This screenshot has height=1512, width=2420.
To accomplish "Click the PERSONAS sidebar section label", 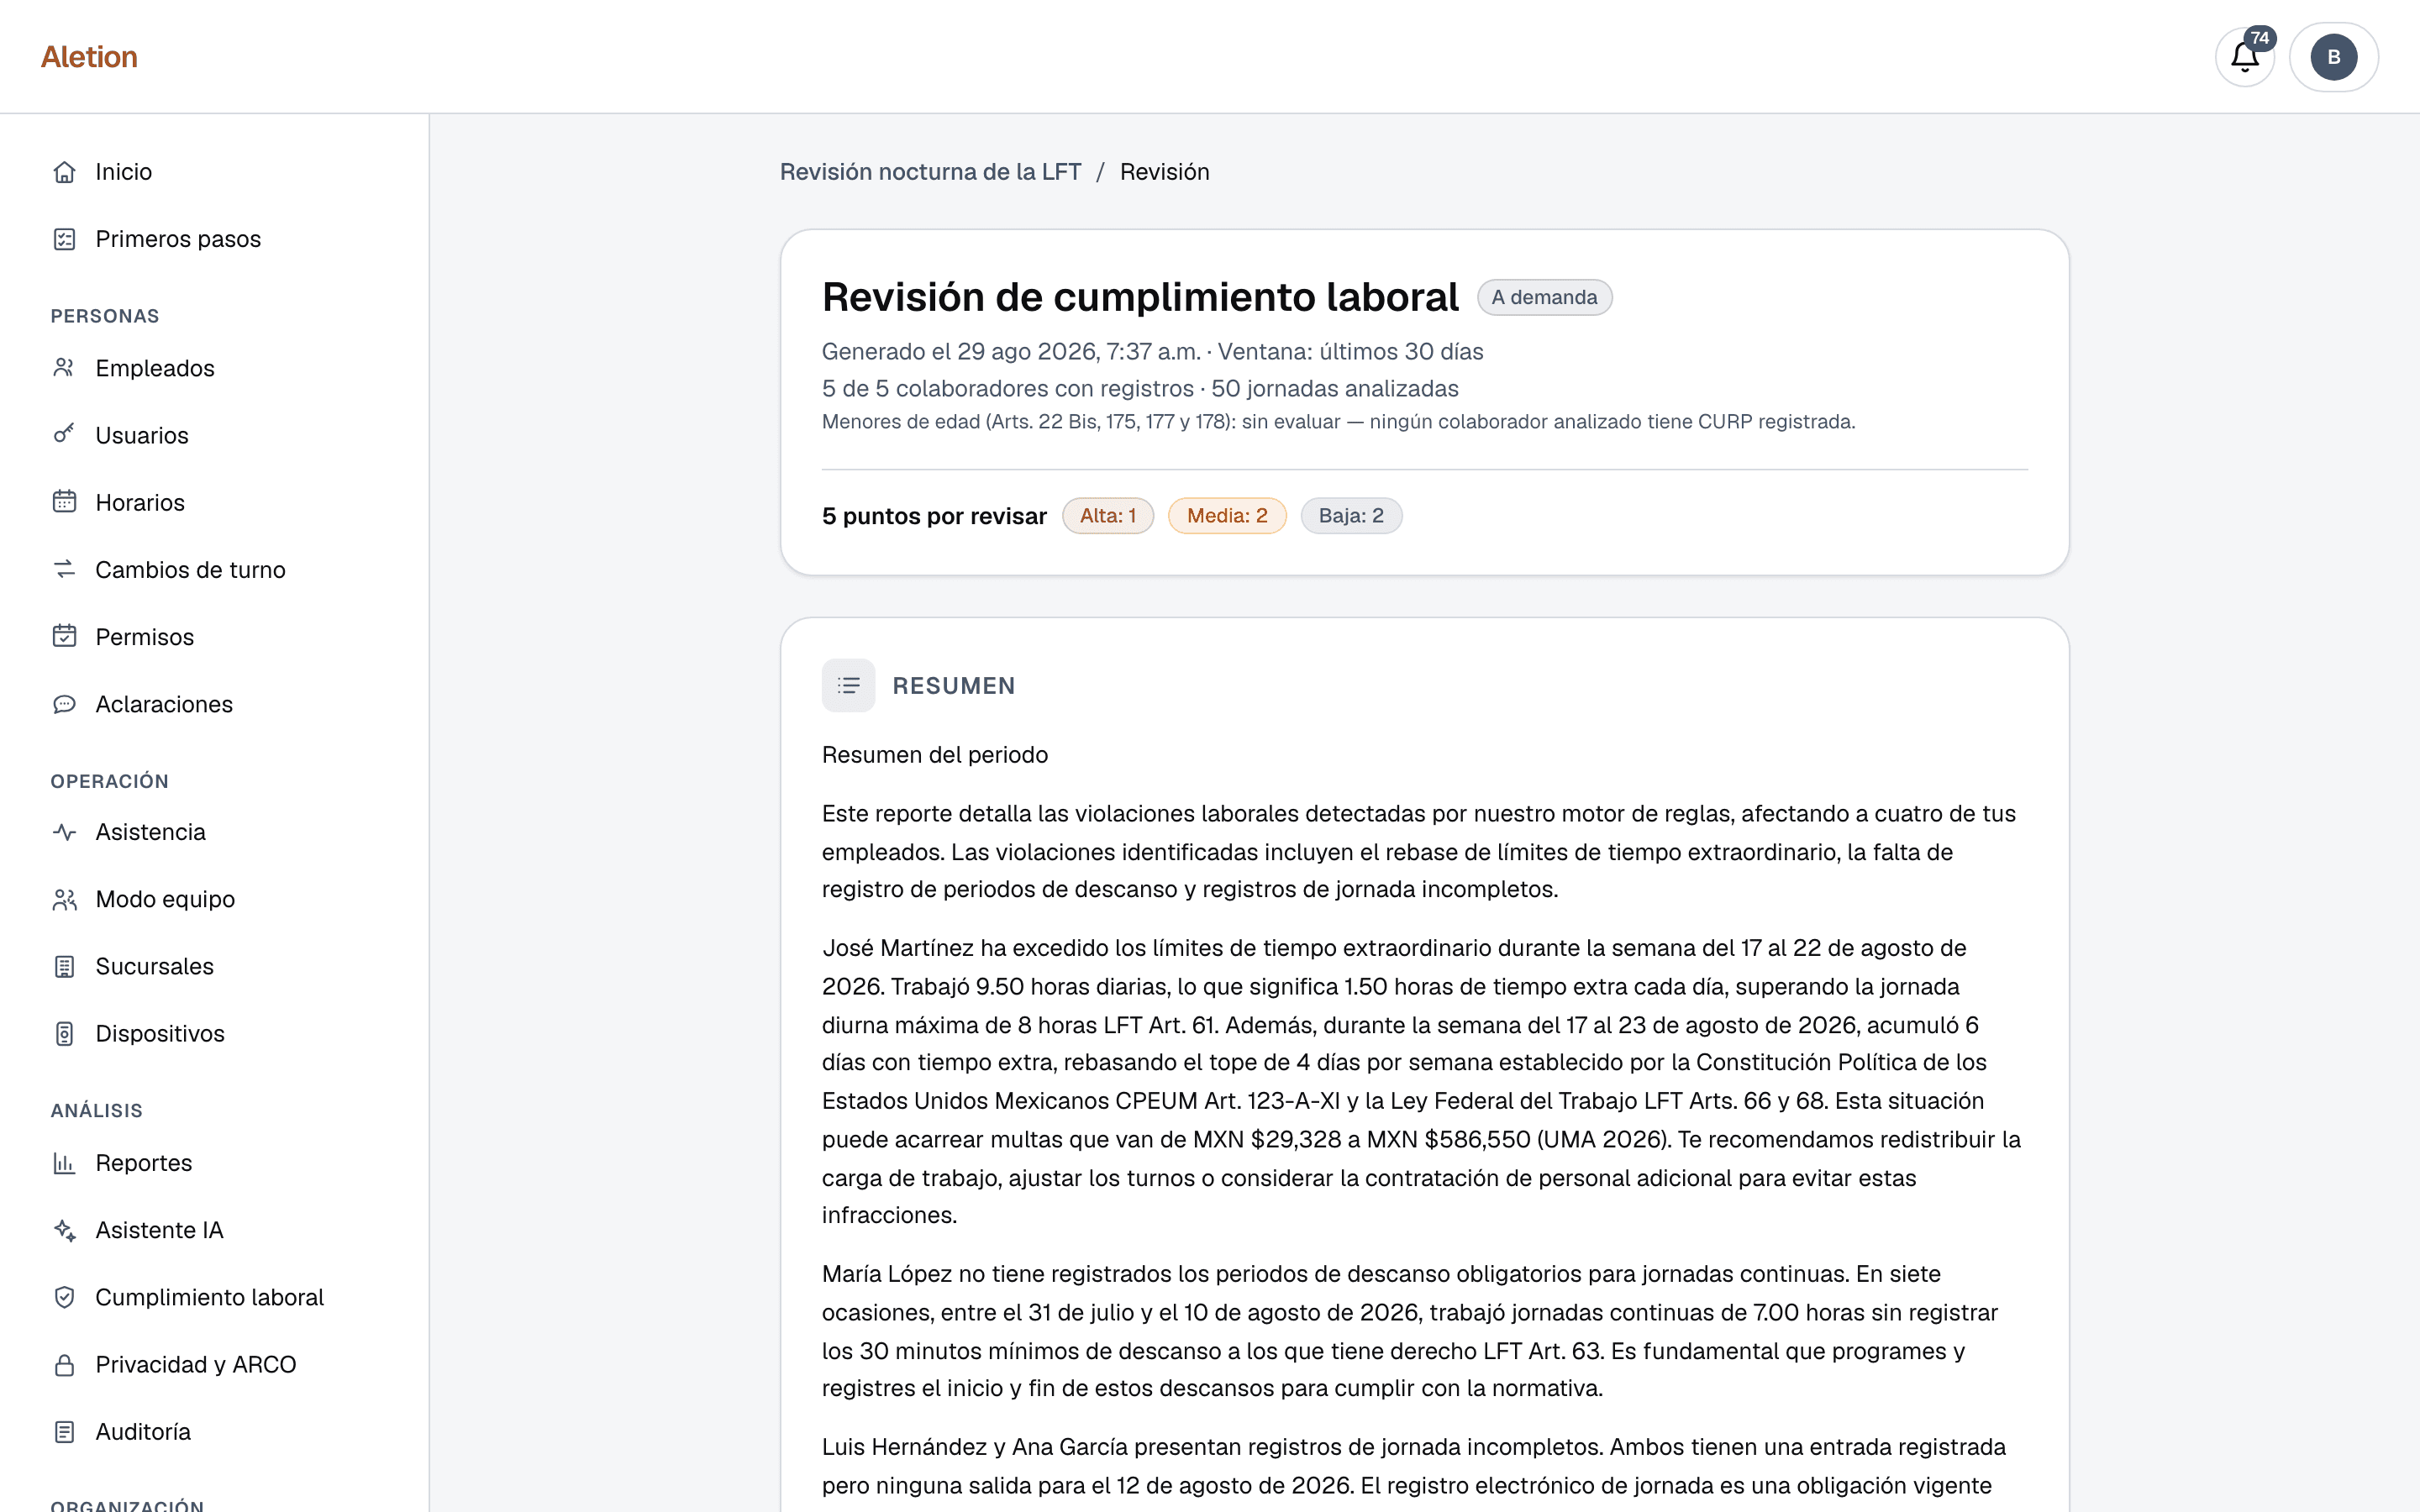I will point(105,316).
